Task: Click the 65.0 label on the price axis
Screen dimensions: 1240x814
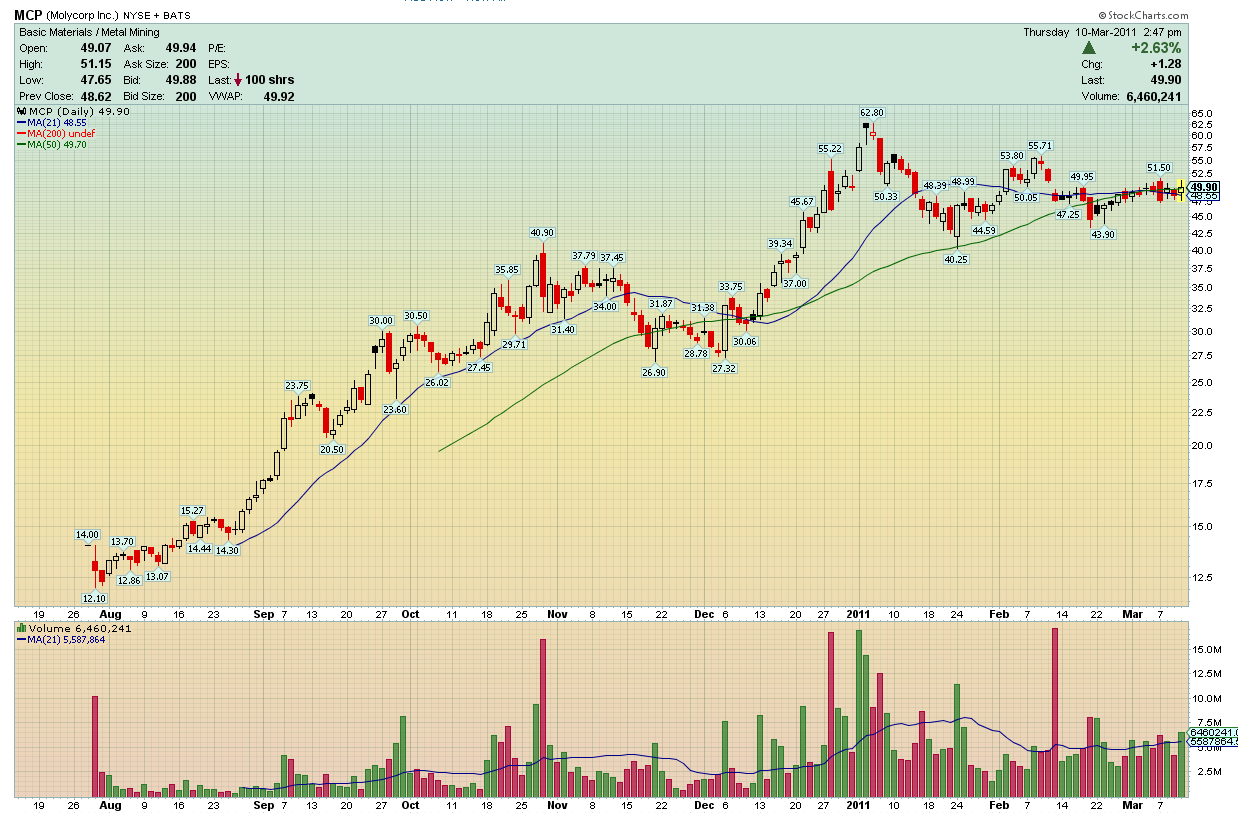Action: 1203,113
